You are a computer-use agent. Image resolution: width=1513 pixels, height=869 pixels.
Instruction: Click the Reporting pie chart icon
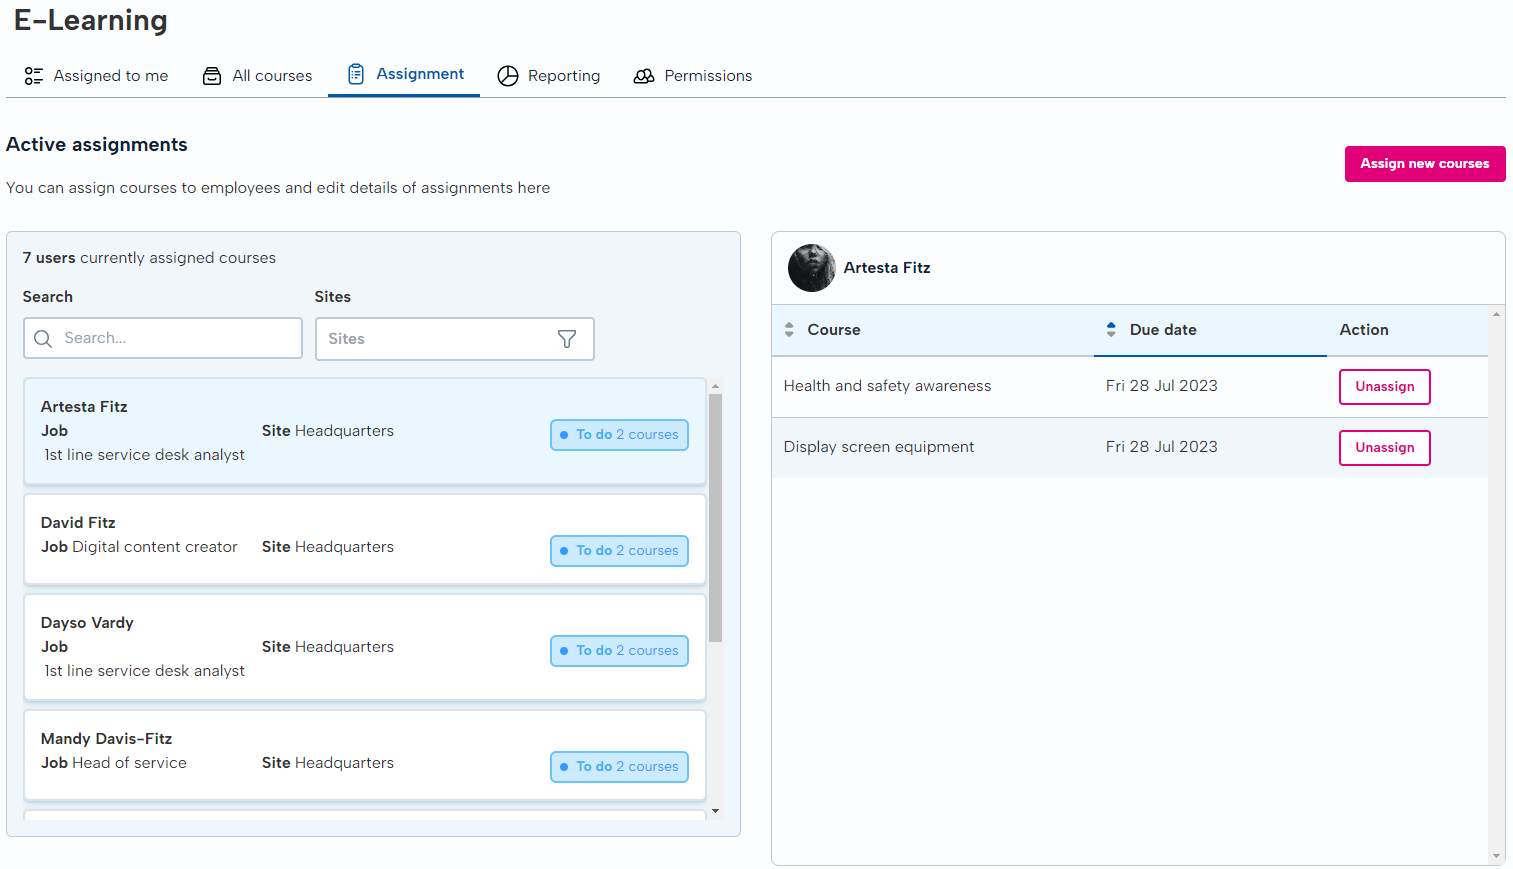coord(508,75)
